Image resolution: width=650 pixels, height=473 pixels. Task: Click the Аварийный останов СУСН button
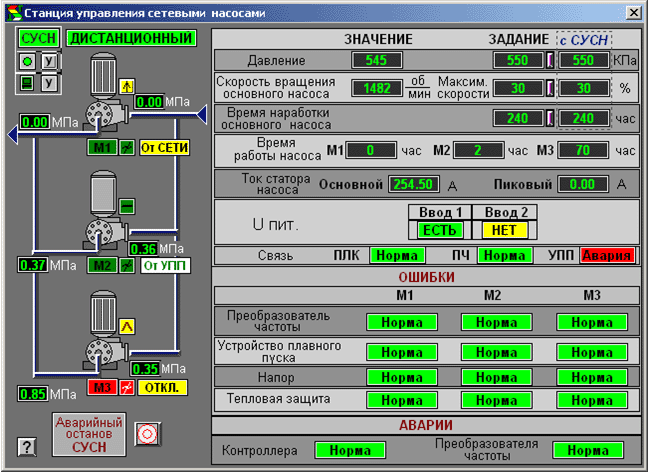point(89,434)
